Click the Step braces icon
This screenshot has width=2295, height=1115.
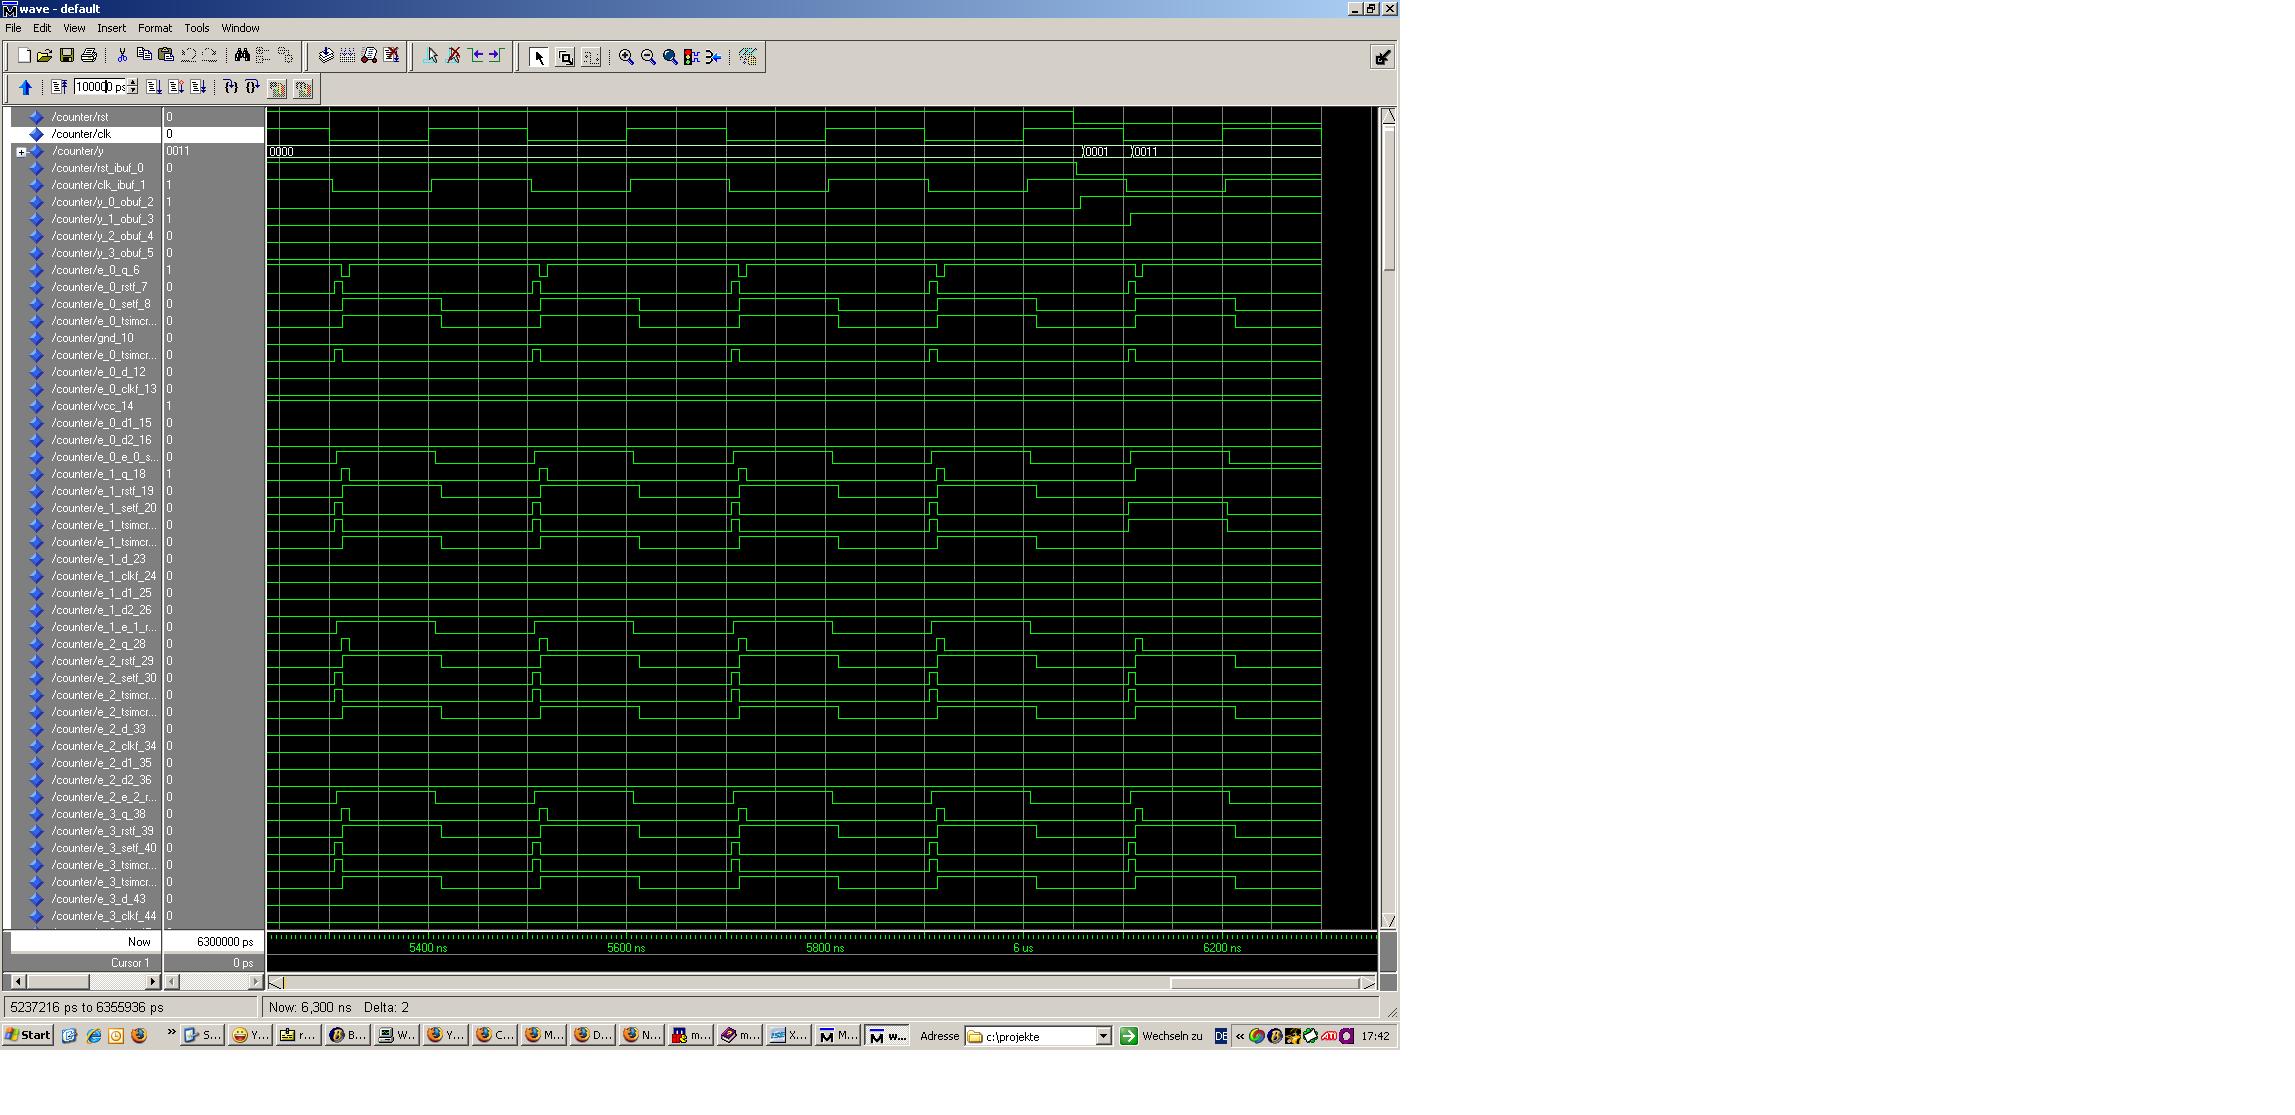click(x=231, y=88)
